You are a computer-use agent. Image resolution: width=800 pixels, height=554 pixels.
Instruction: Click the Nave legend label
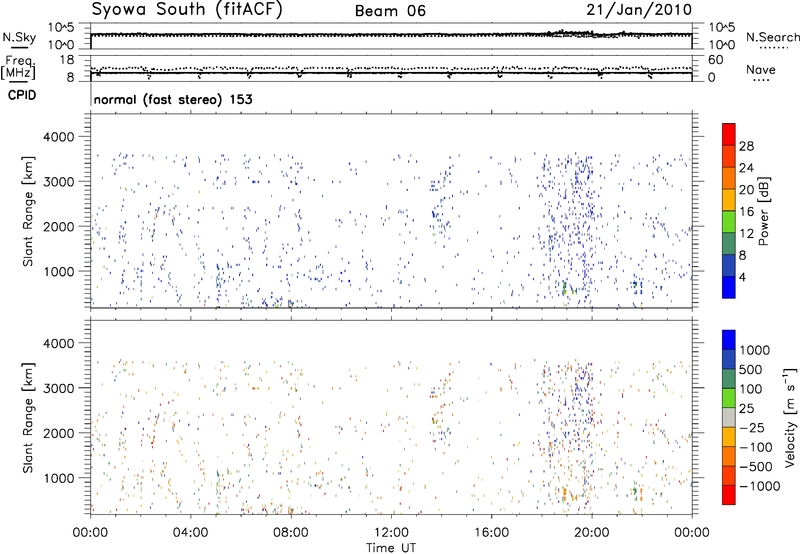coord(761,69)
